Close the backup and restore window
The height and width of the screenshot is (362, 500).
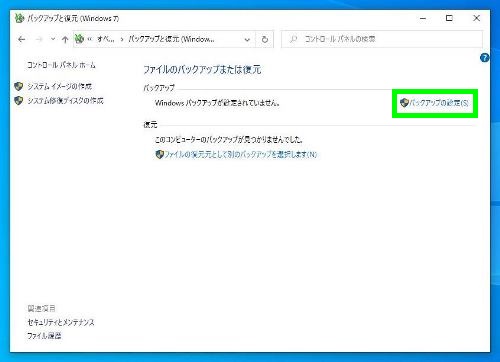477,18
